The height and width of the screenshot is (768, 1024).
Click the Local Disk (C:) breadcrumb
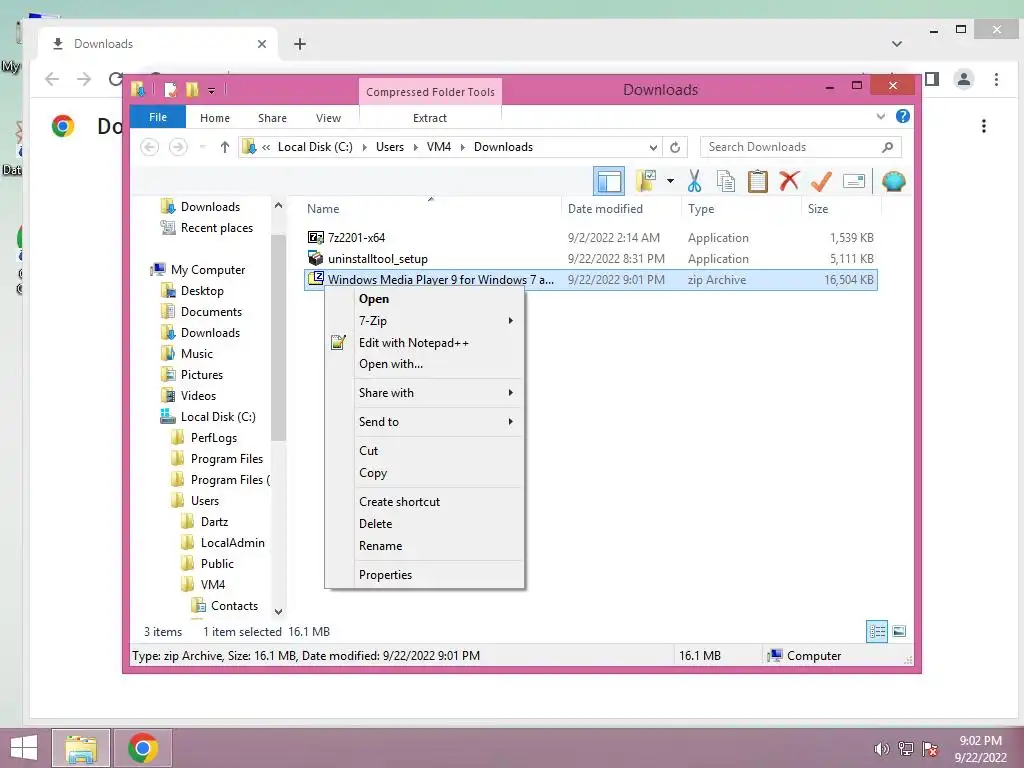(x=315, y=147)
